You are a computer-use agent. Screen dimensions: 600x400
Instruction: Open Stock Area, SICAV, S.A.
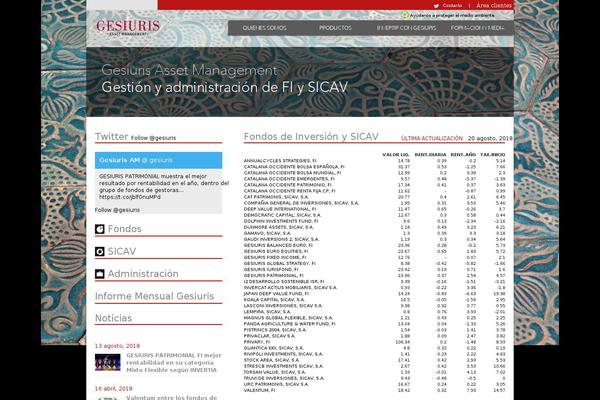tap(272, 361)
